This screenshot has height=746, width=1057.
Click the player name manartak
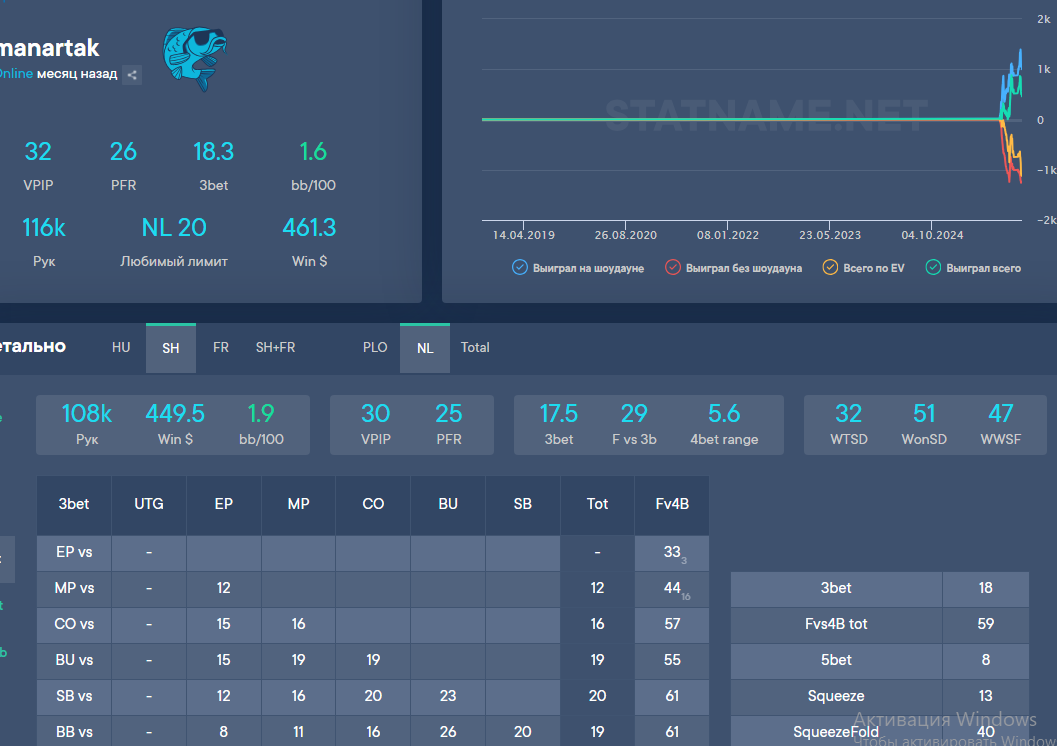pos(50,47)
